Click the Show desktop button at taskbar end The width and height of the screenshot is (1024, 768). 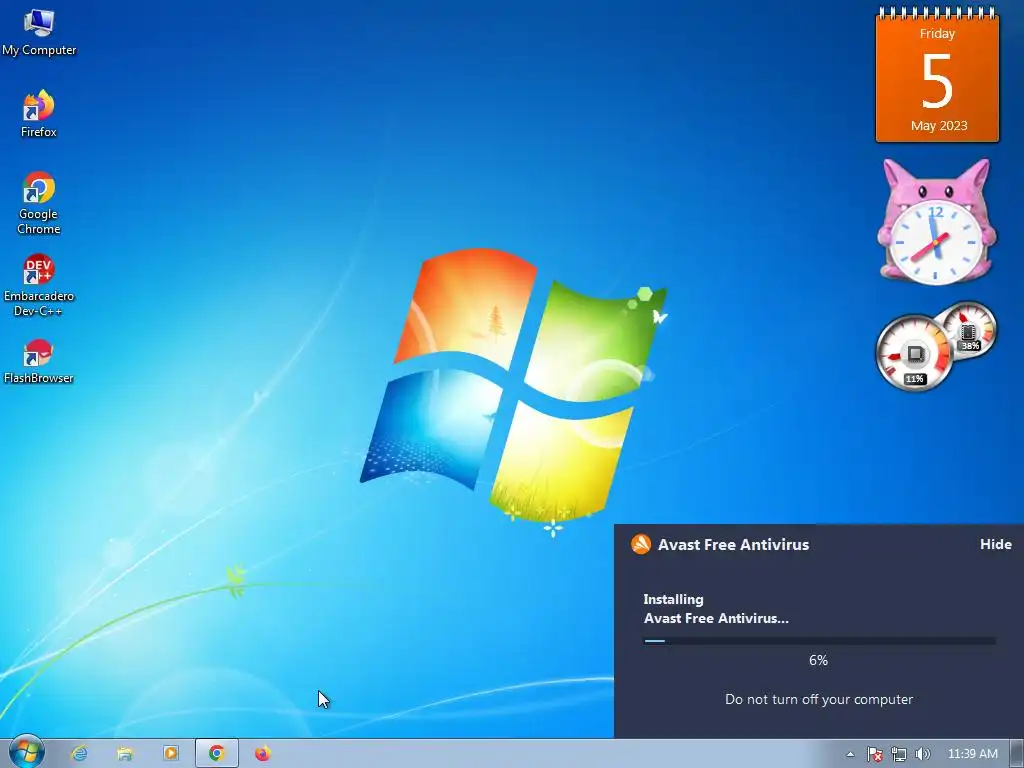point(1017,754)
